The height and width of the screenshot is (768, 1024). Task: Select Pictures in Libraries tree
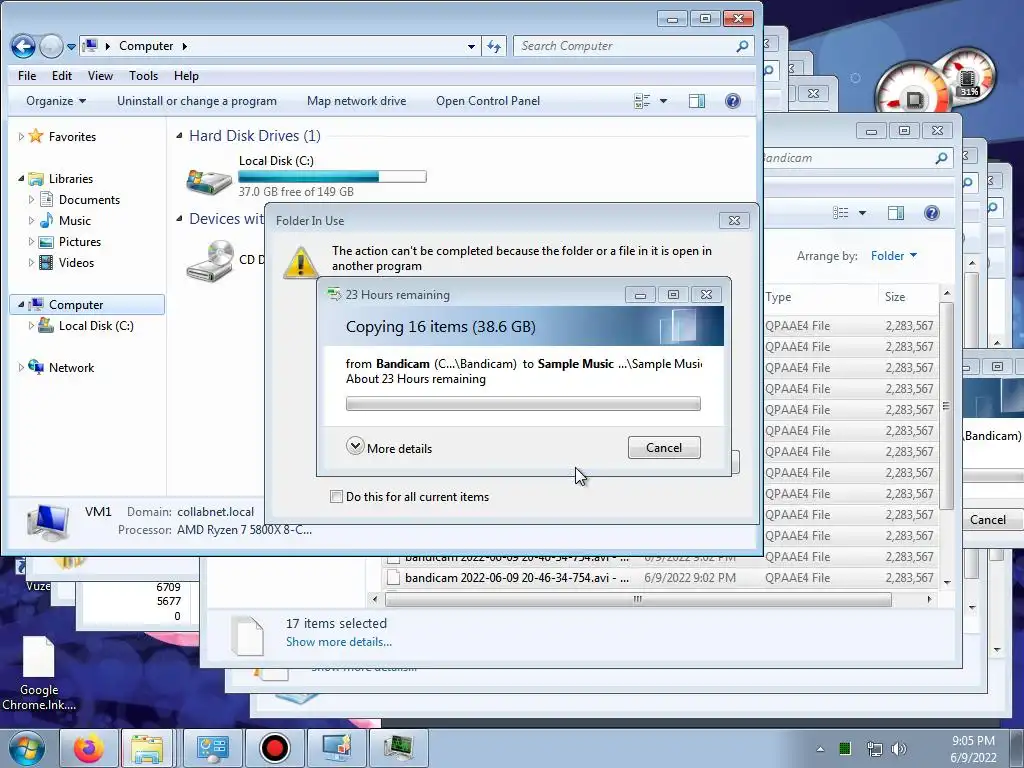pos(80,242)
